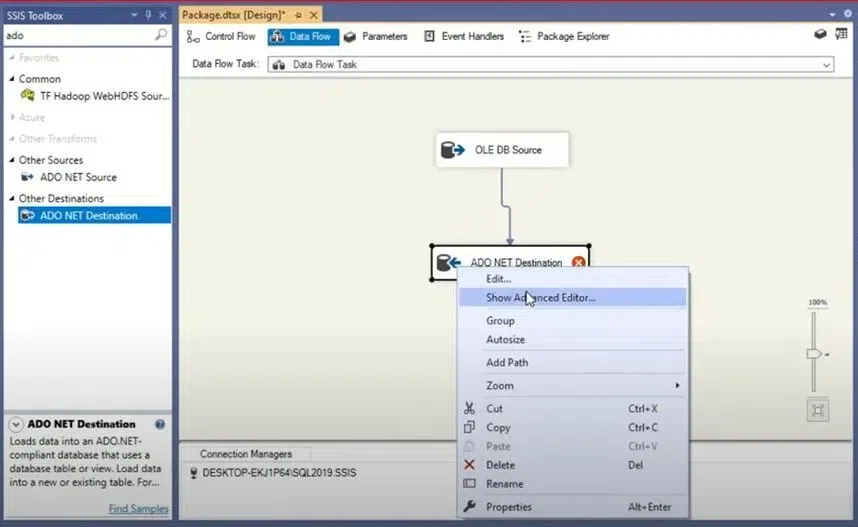Click the ADO NET Source icon
This screenshot has width=858, height=527.
click(27, 177)
